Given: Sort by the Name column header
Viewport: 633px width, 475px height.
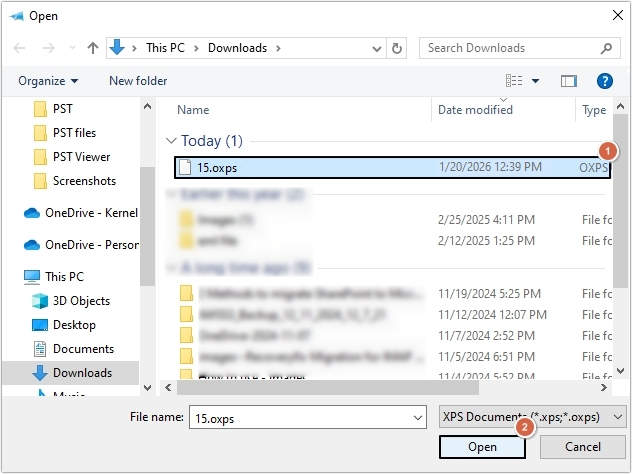Looking at the screenshot, I should coord(193,110).
